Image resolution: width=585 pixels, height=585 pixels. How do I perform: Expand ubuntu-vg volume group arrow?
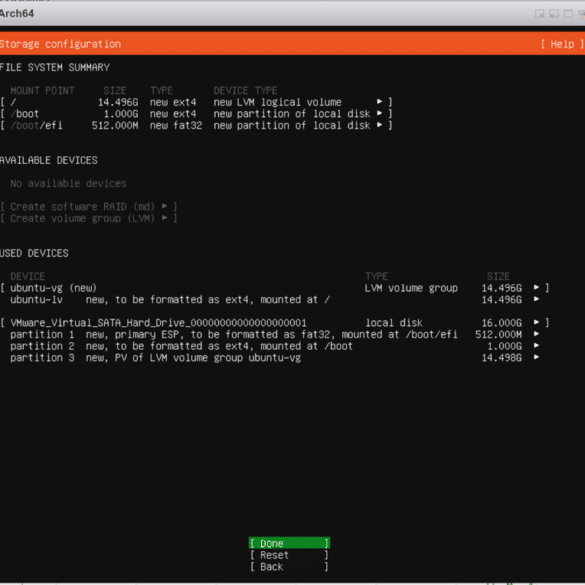pyautogui.click(x=536, y=287)
